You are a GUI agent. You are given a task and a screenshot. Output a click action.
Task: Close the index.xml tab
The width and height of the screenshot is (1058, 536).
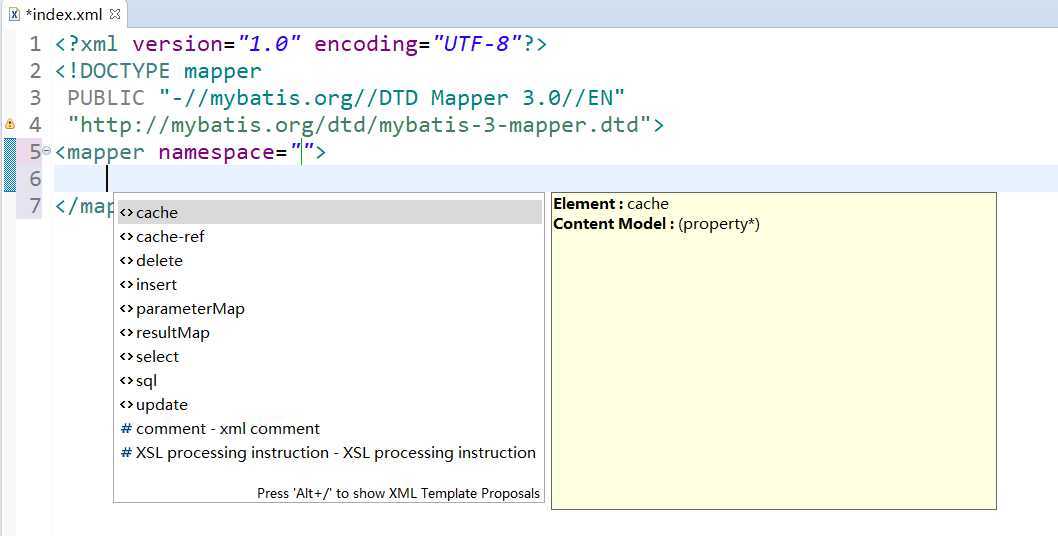[115, 14]
